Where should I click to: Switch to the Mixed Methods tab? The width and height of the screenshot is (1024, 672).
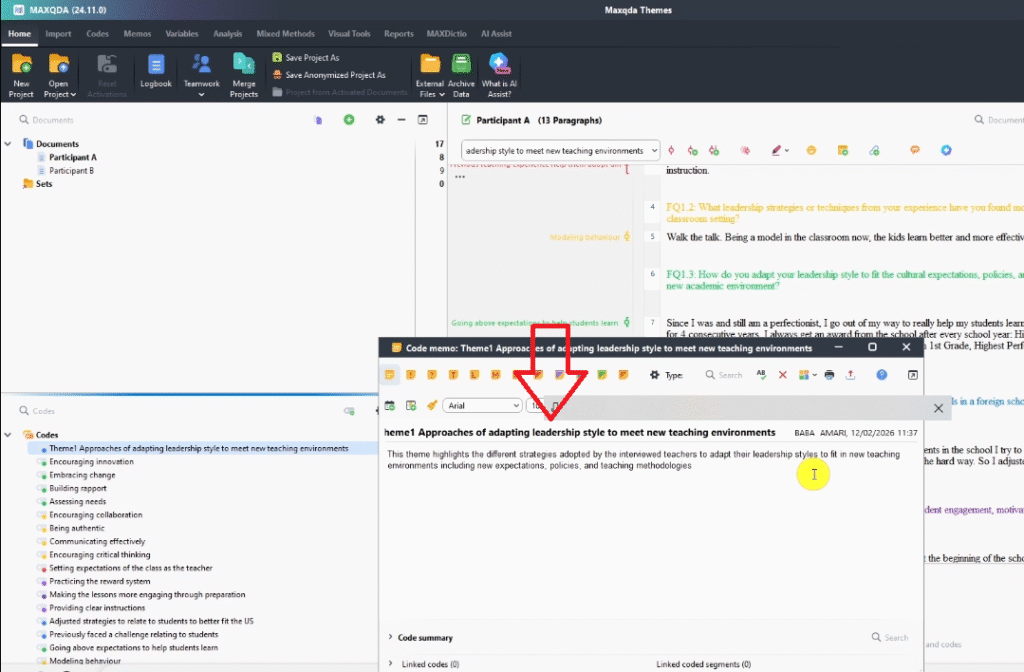281,34
